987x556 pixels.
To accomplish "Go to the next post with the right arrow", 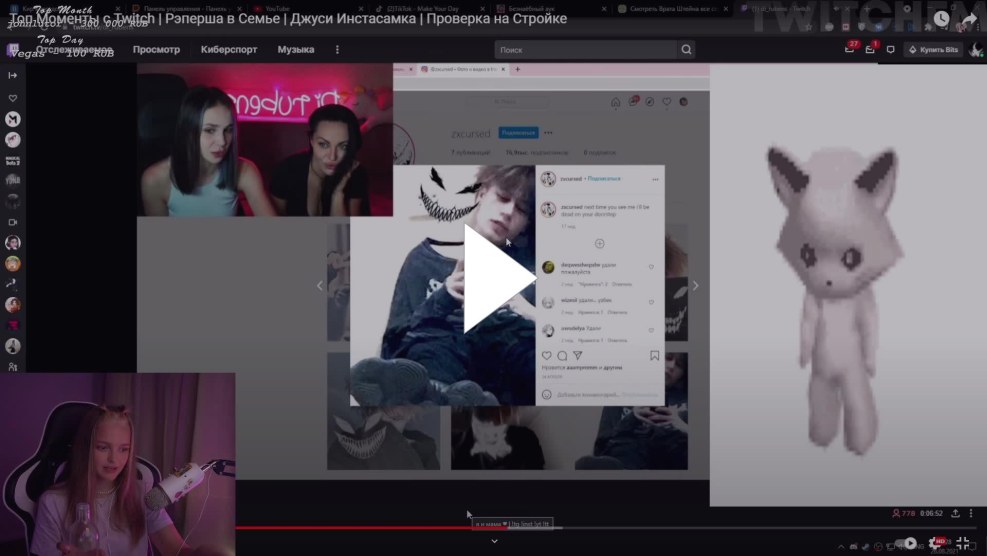I will (x=695, y=286).
